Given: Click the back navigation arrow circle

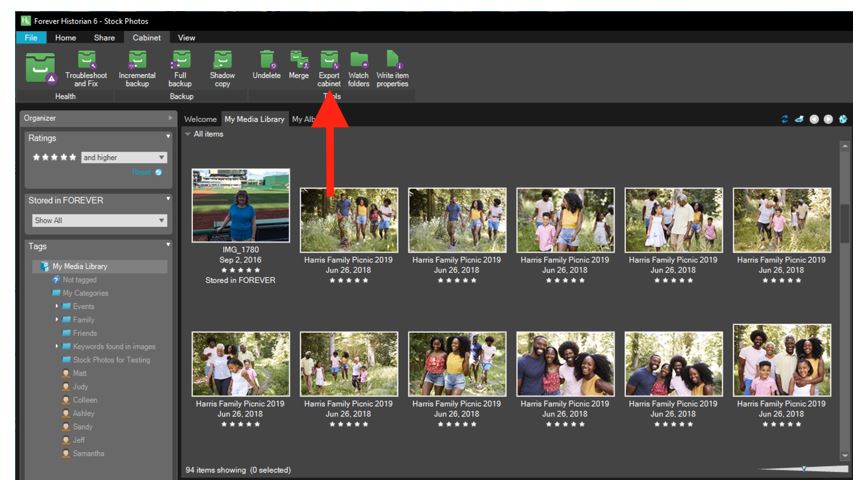Looking at the screenshot, I should click(x=814, y=119).
